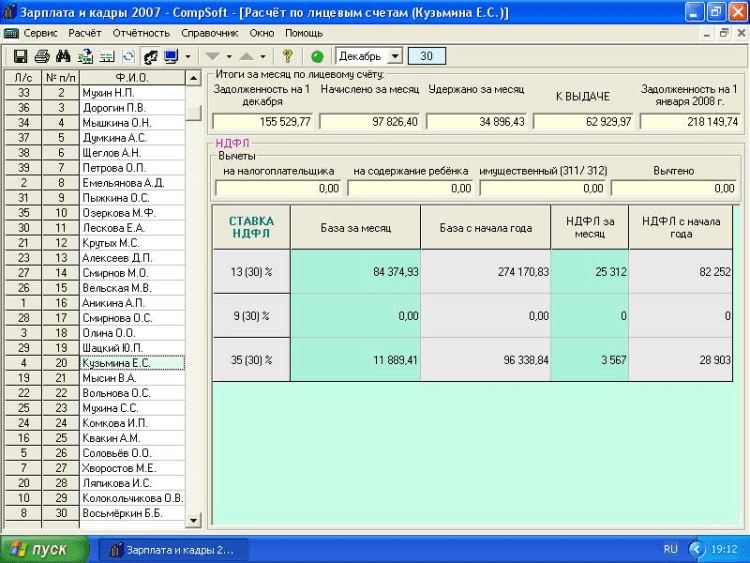The height and width of the screenshot is (563, 750).
Task: Click the RU language indicator in tray
Action: tap(670, 549)
